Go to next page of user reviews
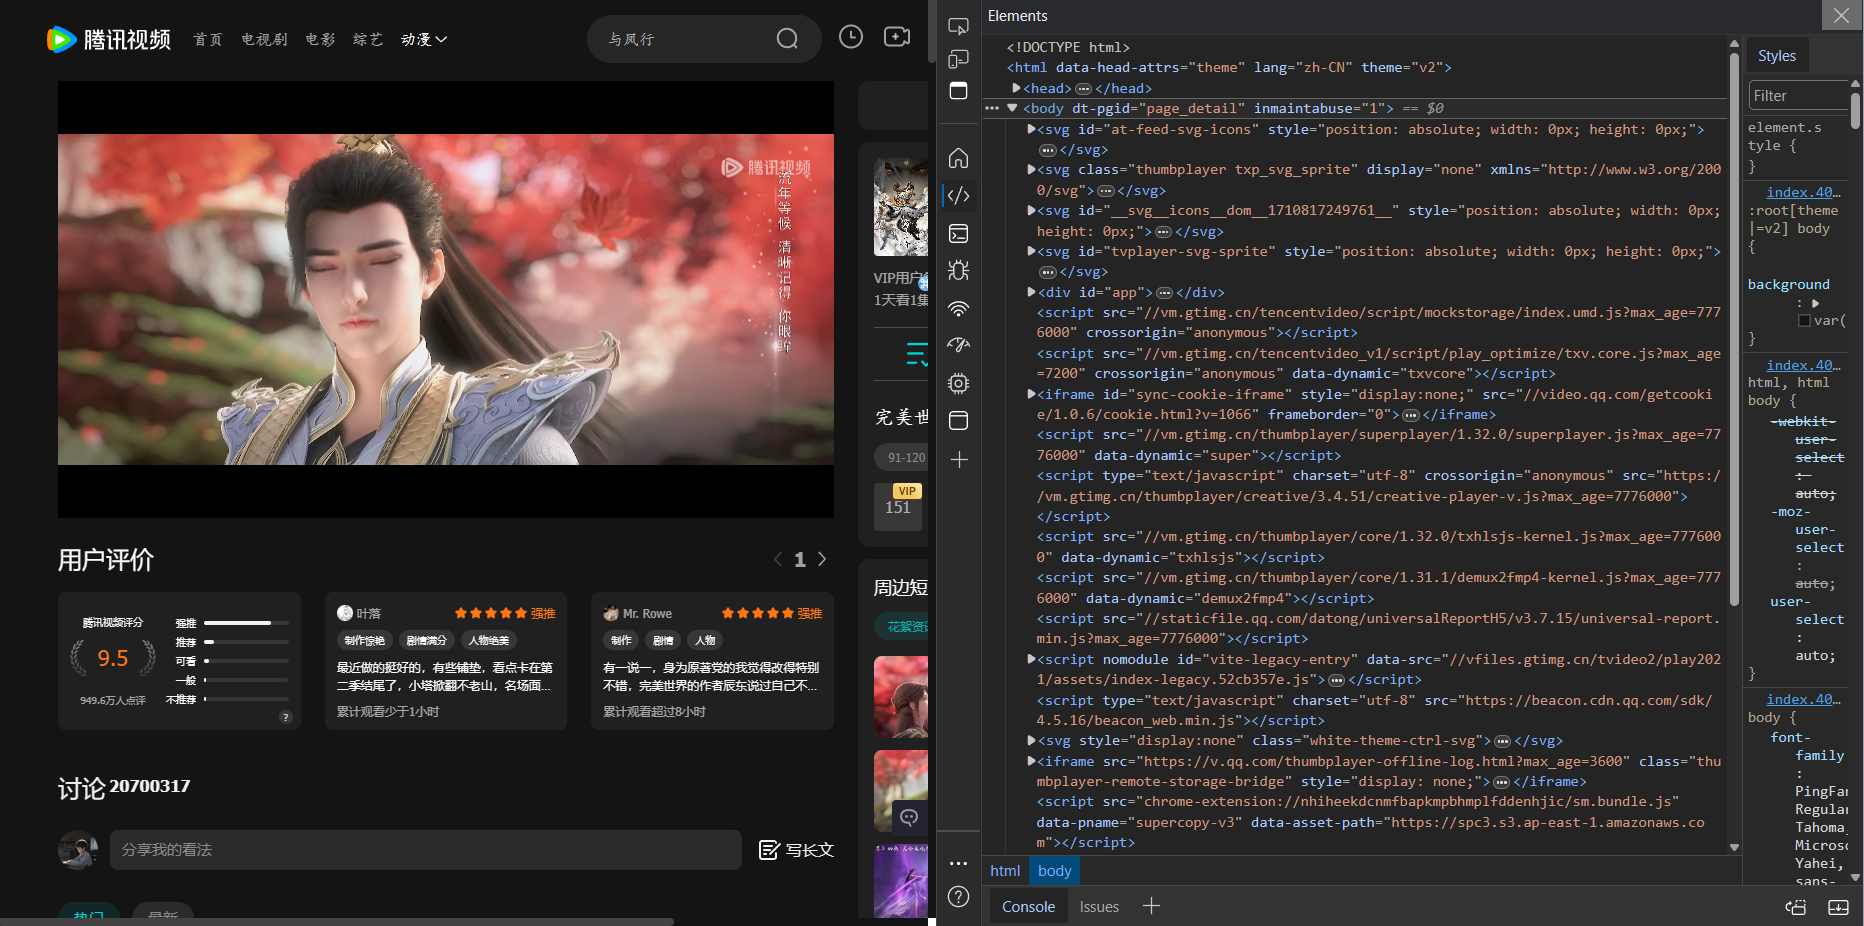The width and height of the screenshot is (1864, 926). click(x=822, y=559)
